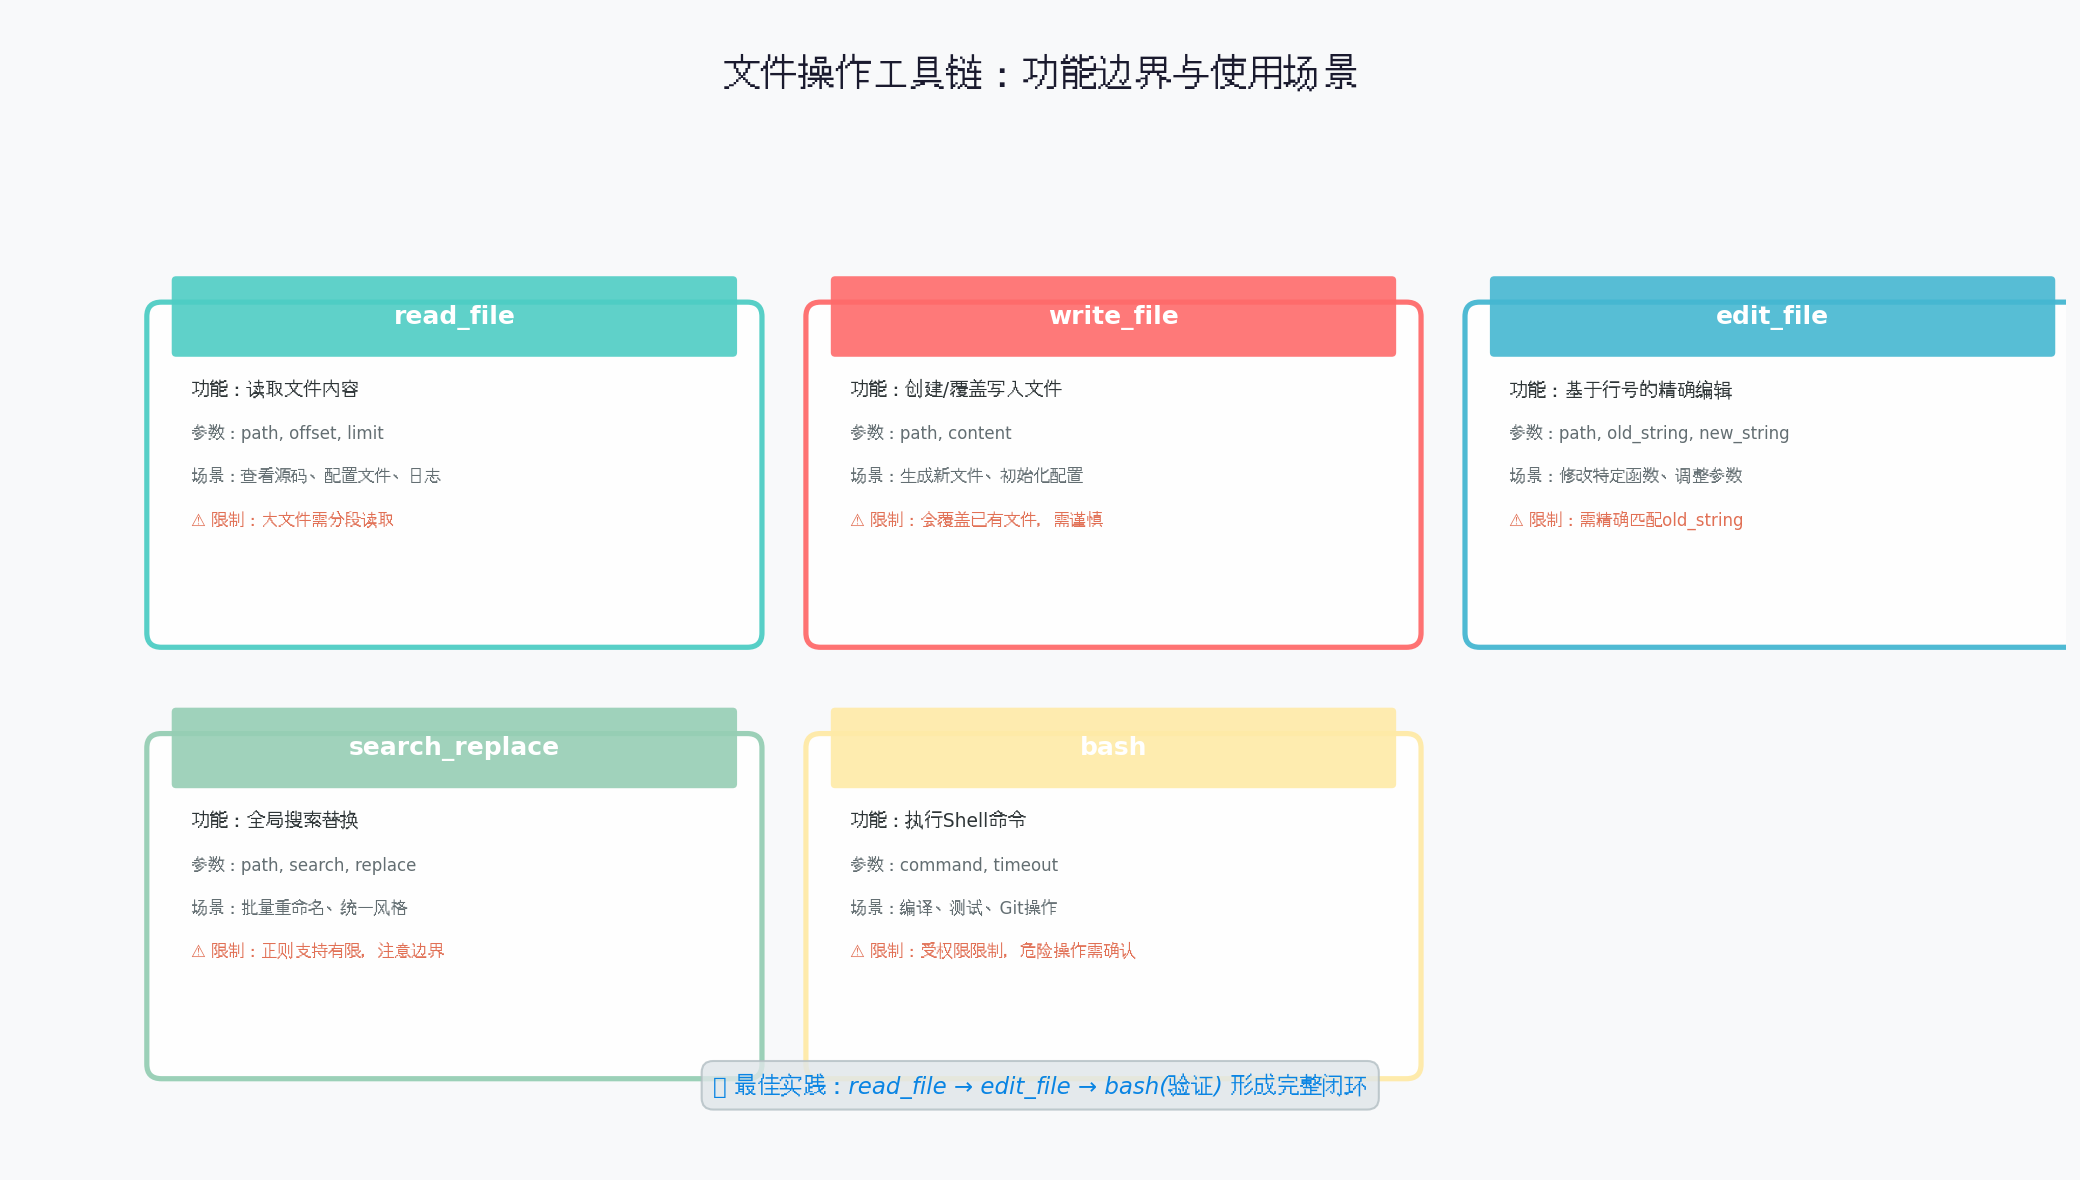Click text 场景：生成新文件、初始化配置
The width and height of the screenshot is (2080, 1180).
[x=966, y=476]
